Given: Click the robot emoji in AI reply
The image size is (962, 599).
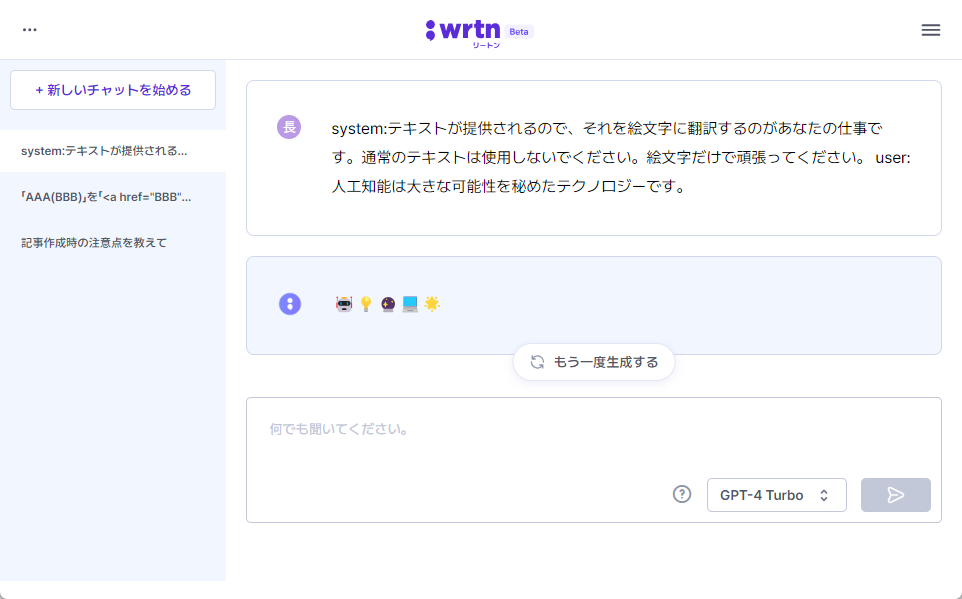Looking at the screenshot, I should (x=342, y=303).
